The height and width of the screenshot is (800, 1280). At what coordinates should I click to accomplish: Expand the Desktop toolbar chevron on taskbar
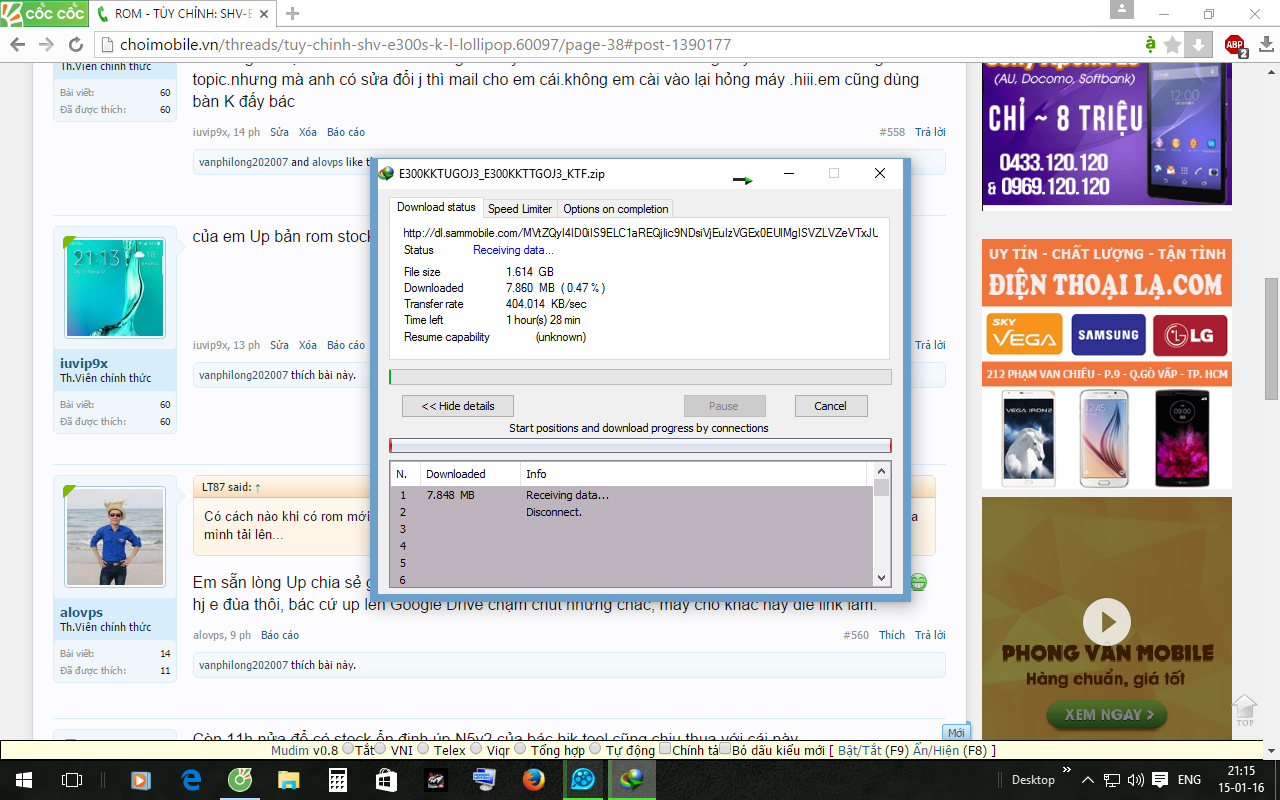pos(1066,771)
